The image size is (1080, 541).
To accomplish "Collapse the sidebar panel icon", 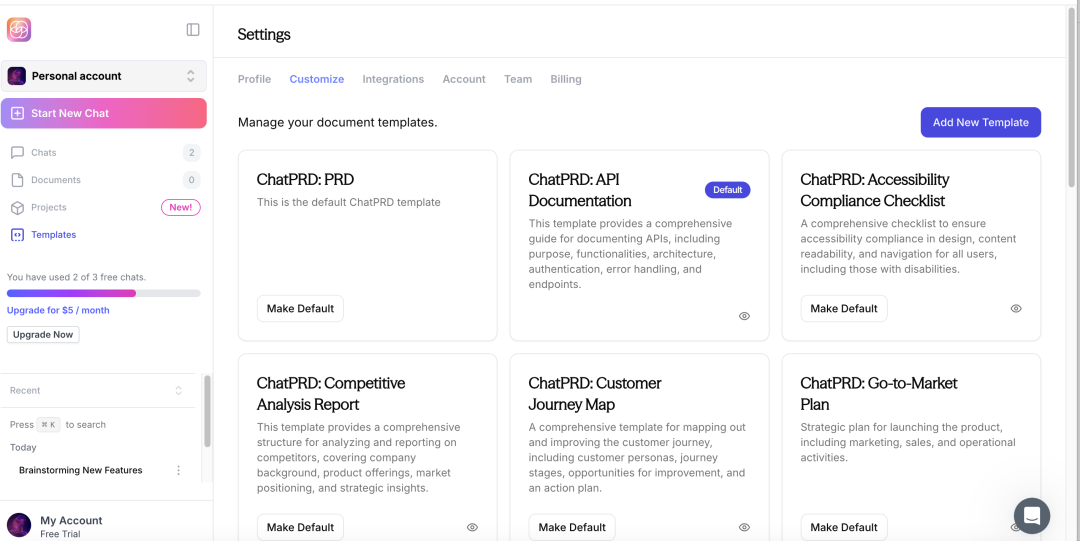I will coord(193,30).
